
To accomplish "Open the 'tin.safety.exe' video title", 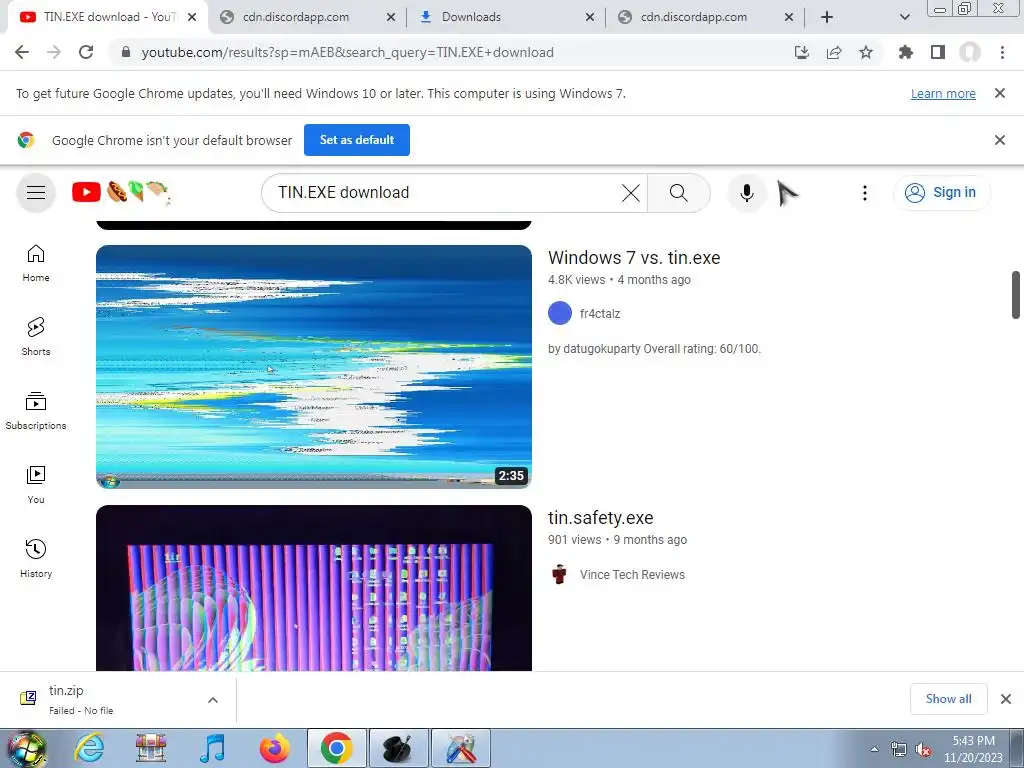I will (600, 518).
